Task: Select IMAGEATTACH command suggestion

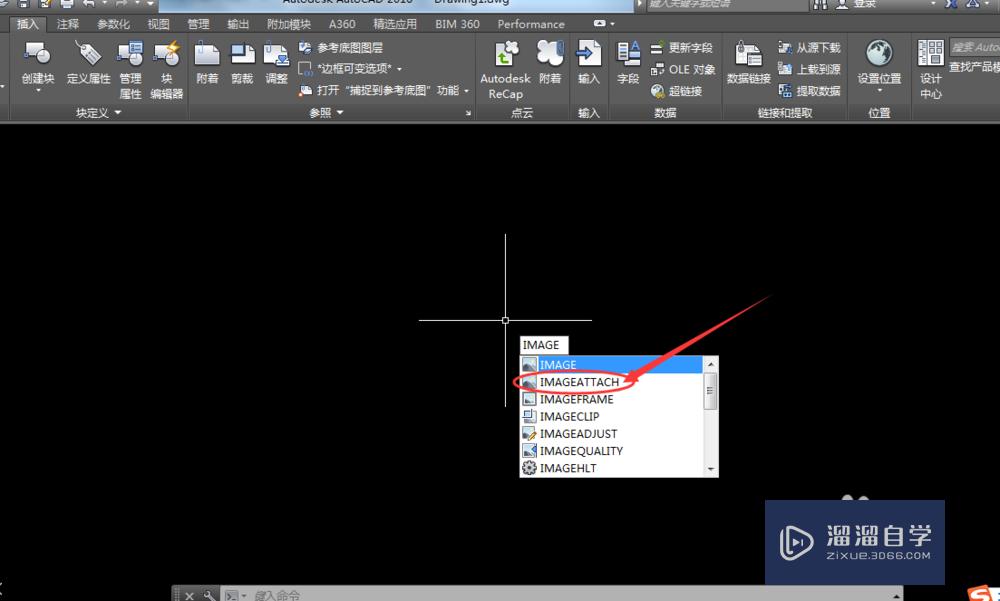Action: click(612, 382)
